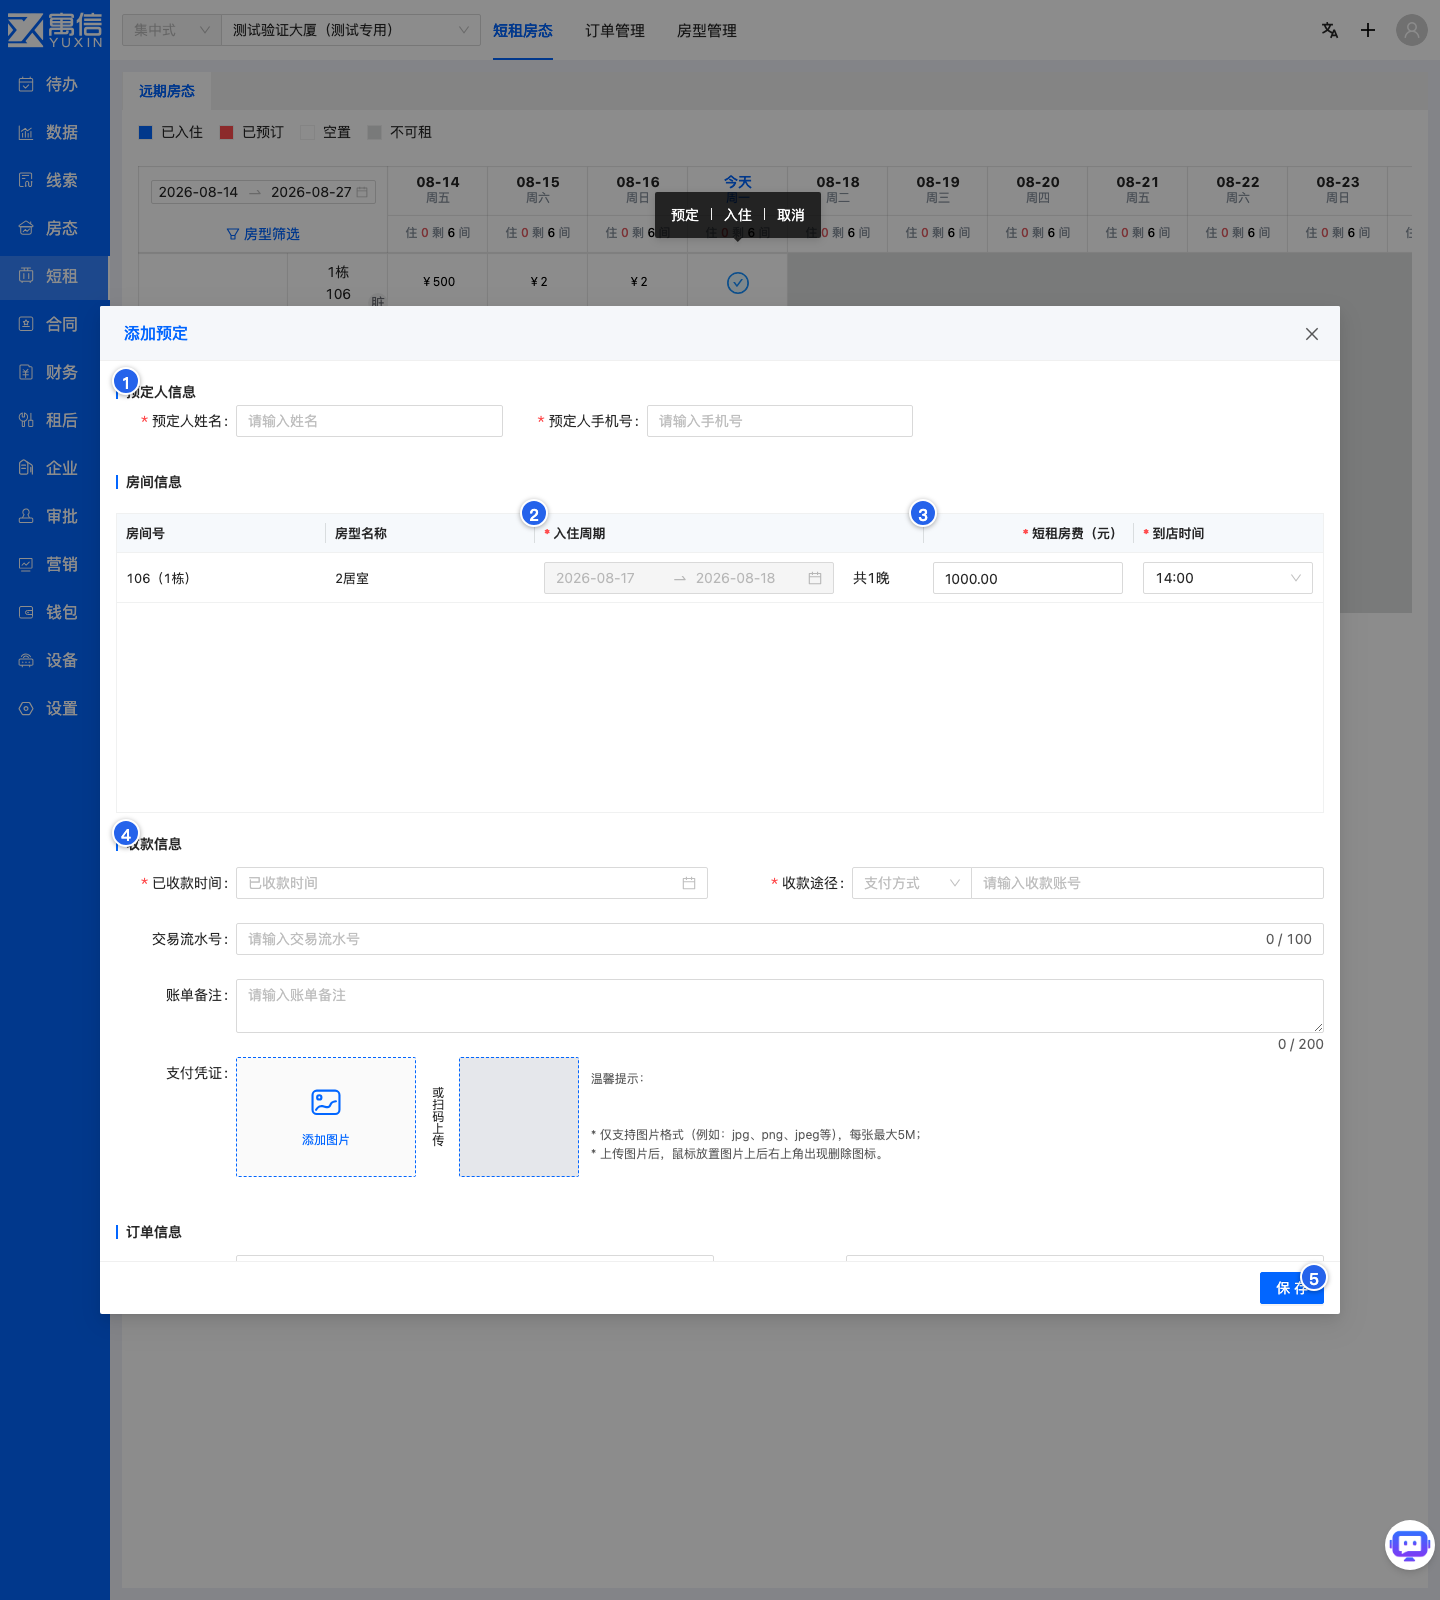Click calendar icon in 入住周期 field

point(815,578)
